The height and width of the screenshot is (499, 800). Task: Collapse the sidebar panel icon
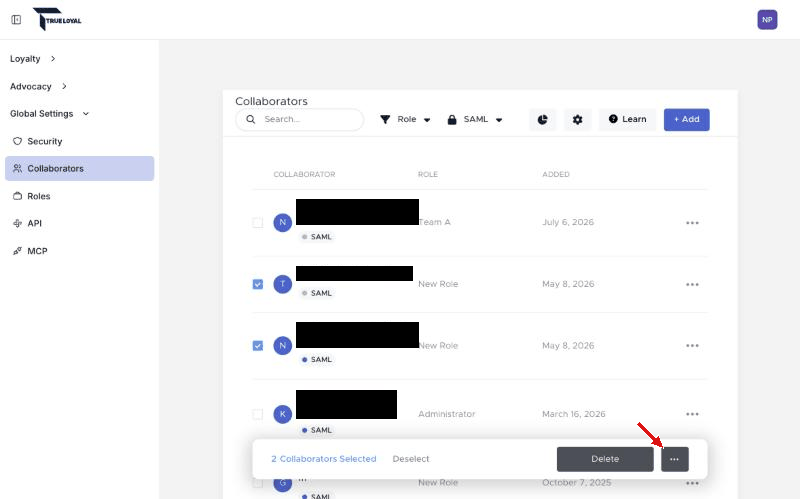(x=16, y=19)
